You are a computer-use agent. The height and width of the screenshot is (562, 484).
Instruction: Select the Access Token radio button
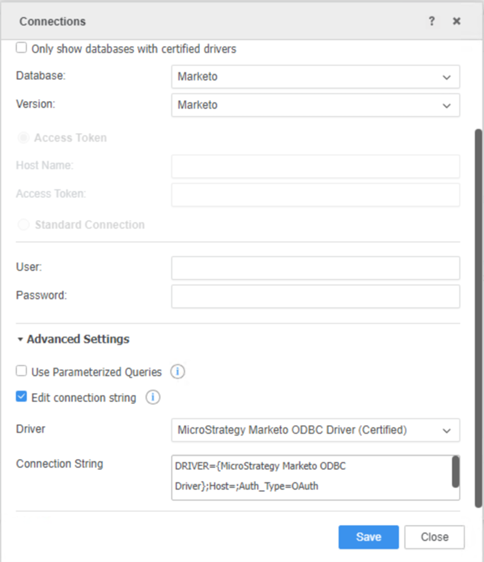(x=23, y=138)
